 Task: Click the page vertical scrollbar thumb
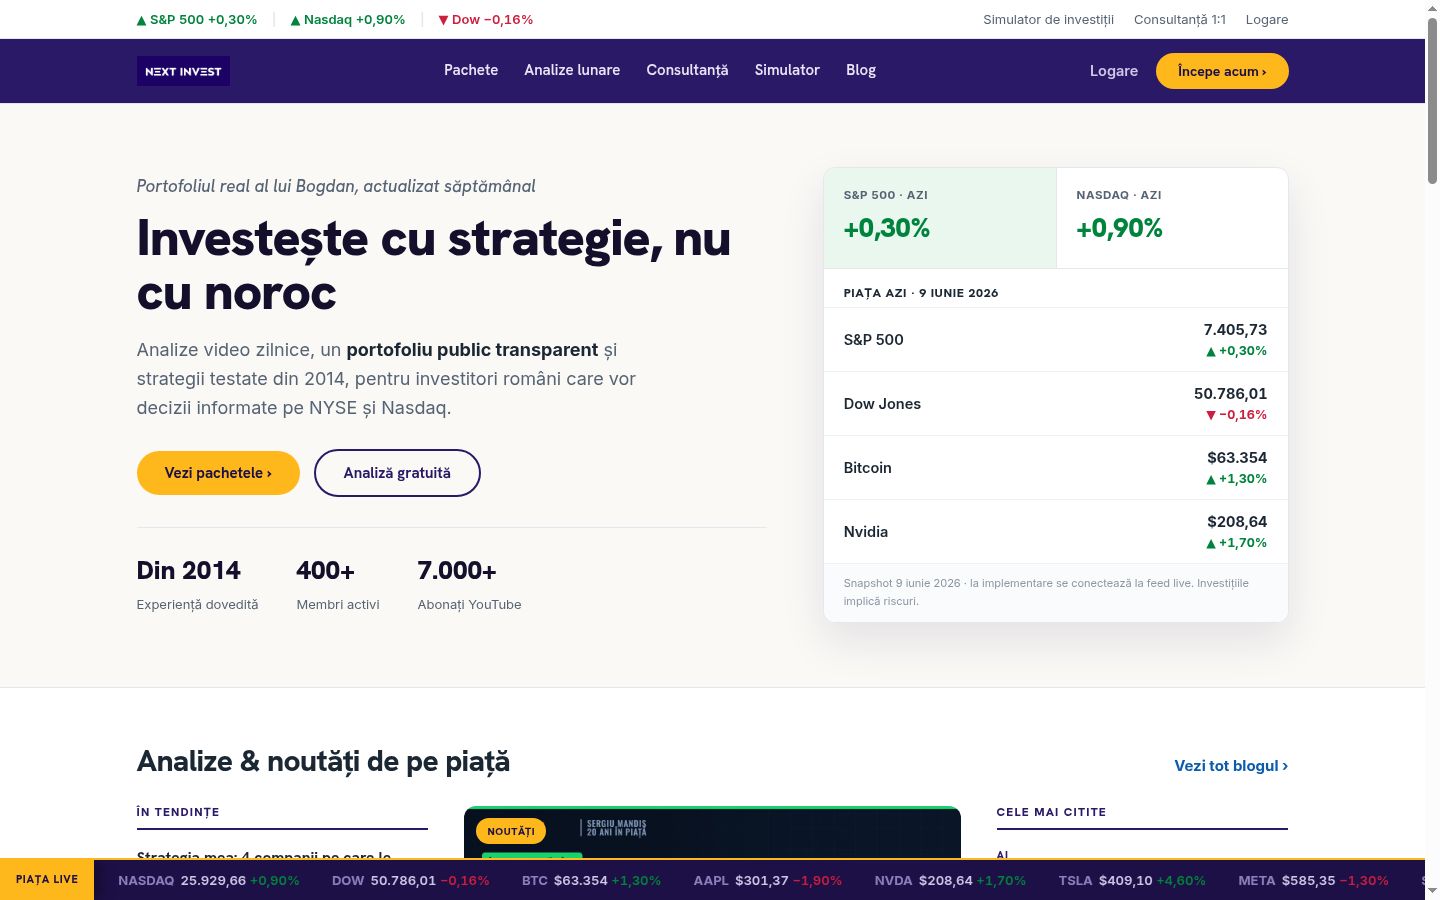(1432, 100)
